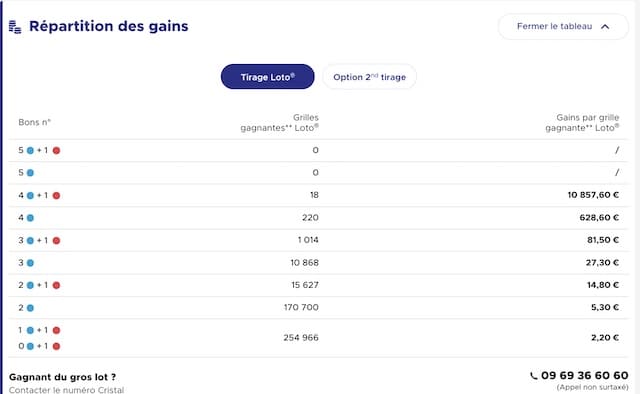This screenshot has width=640, height=394.
Task: Click the red ball in the 2+1 row
Action: (x=56, y=285)
